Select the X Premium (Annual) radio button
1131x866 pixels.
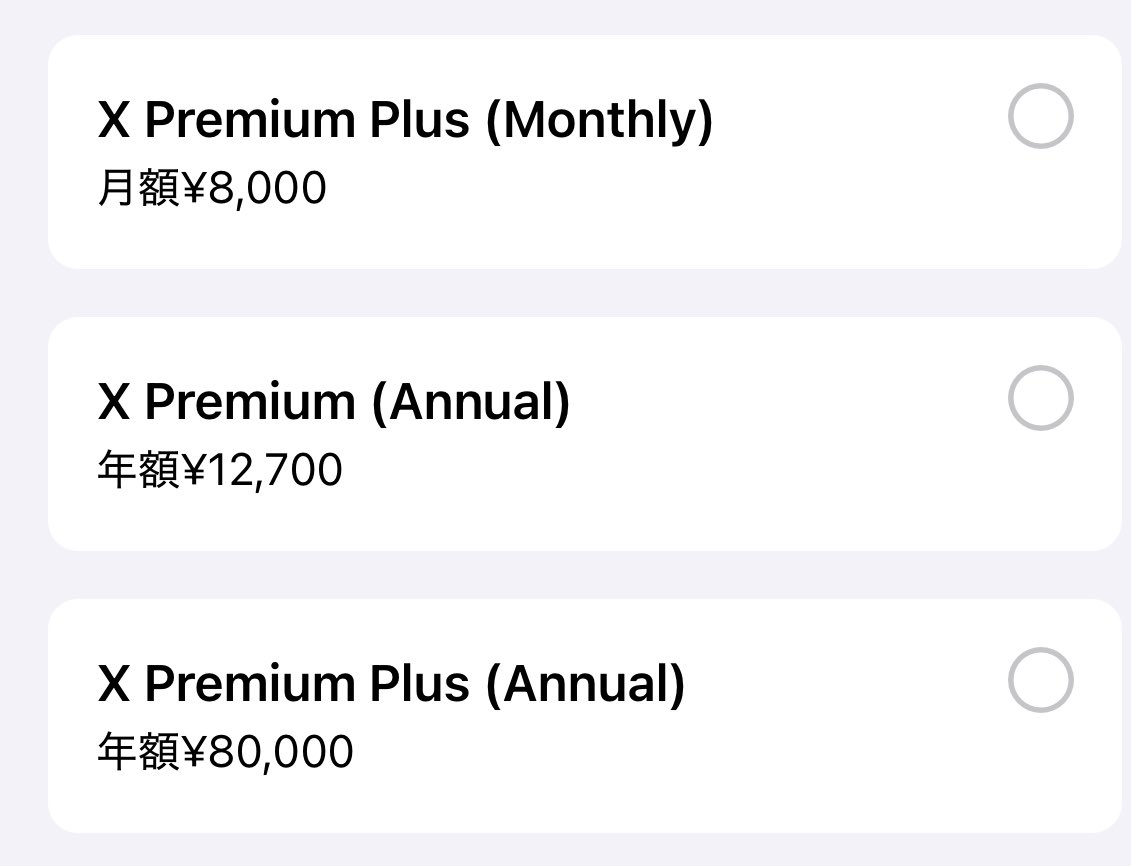pos(1040,398)
